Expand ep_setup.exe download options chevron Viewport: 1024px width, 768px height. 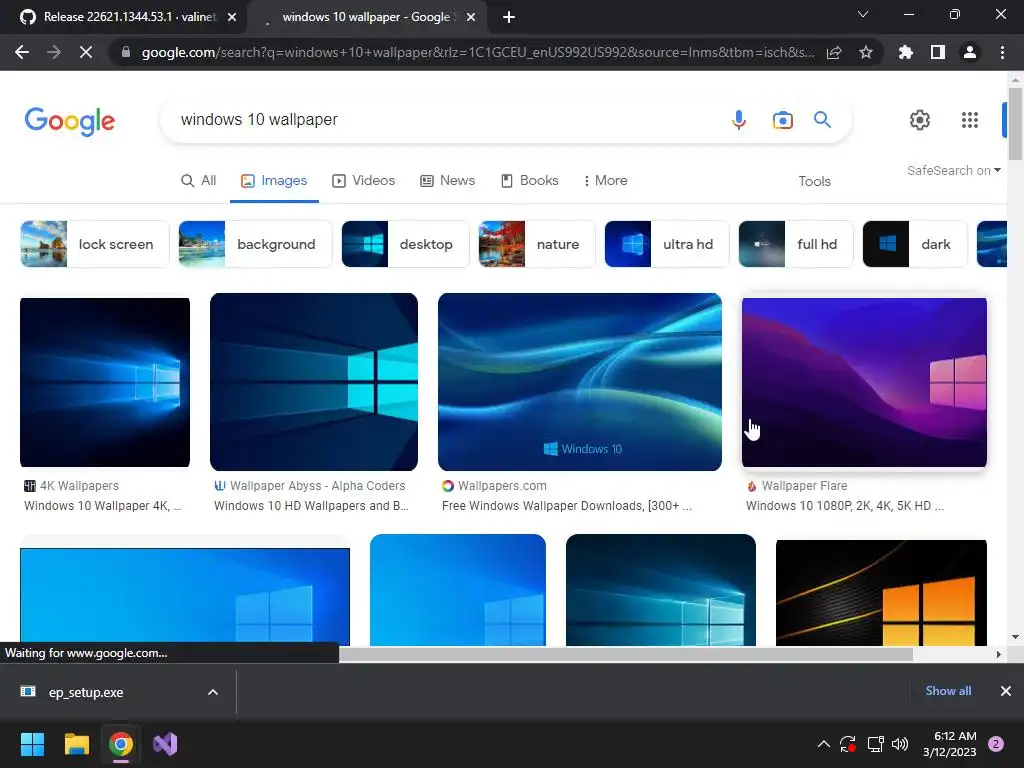tap(213, 692)
